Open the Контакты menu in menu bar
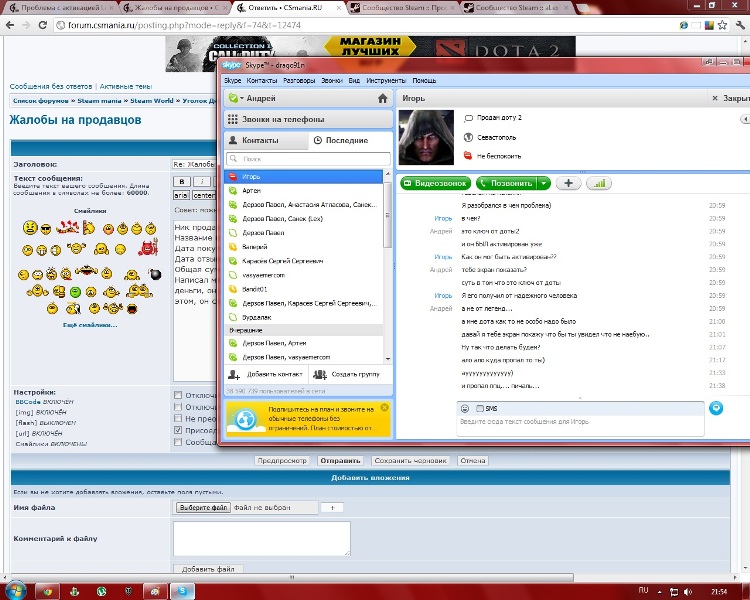 click(262, 80)
